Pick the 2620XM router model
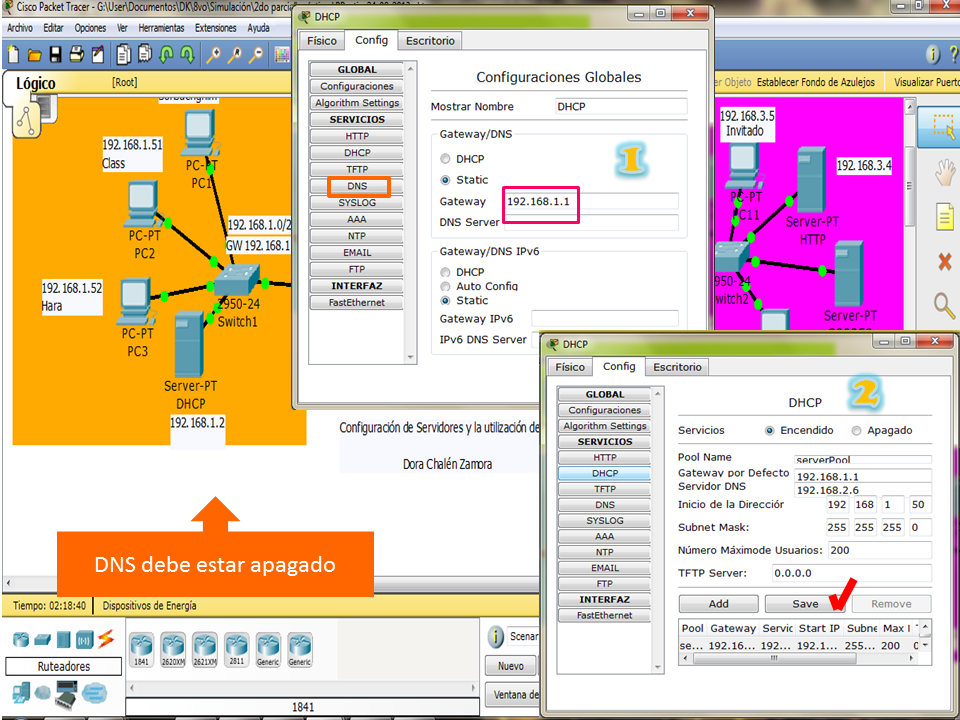The image size is (960, 720). point(173,650)
